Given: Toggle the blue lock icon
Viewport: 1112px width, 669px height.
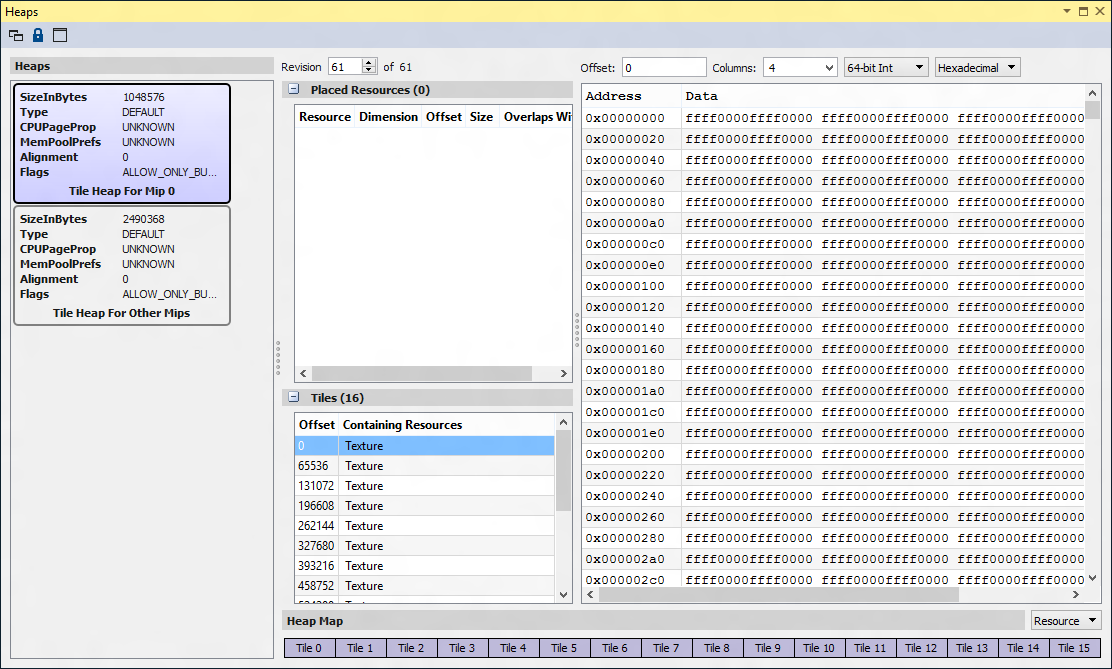Looking at the screenshot, I should coord(38,35).
